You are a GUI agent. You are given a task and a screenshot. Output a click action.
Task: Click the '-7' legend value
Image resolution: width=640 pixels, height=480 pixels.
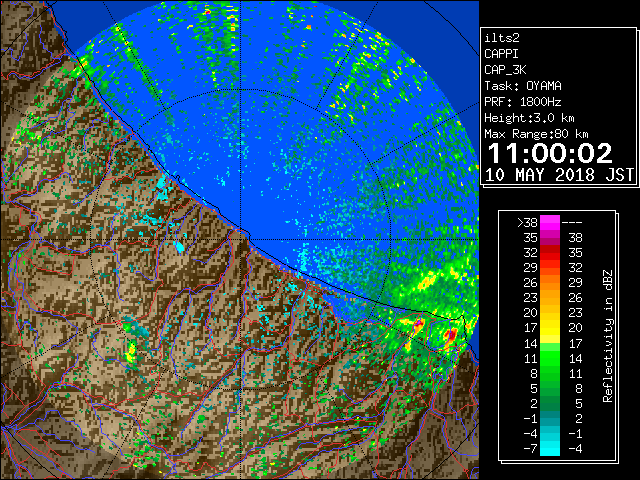pos(530,449)
